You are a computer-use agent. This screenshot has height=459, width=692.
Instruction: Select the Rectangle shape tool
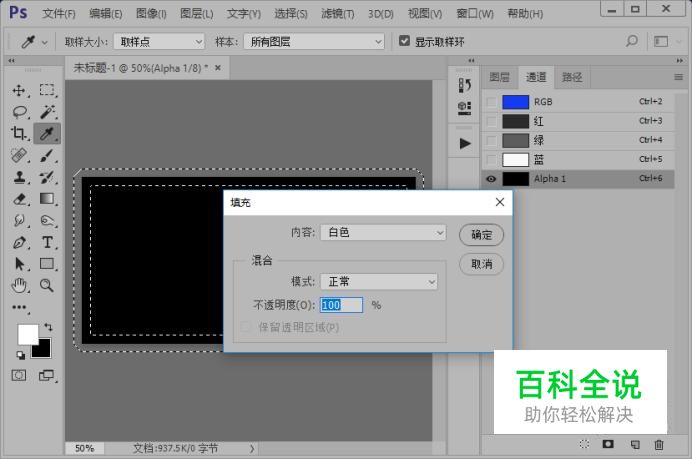coord(47,263)
